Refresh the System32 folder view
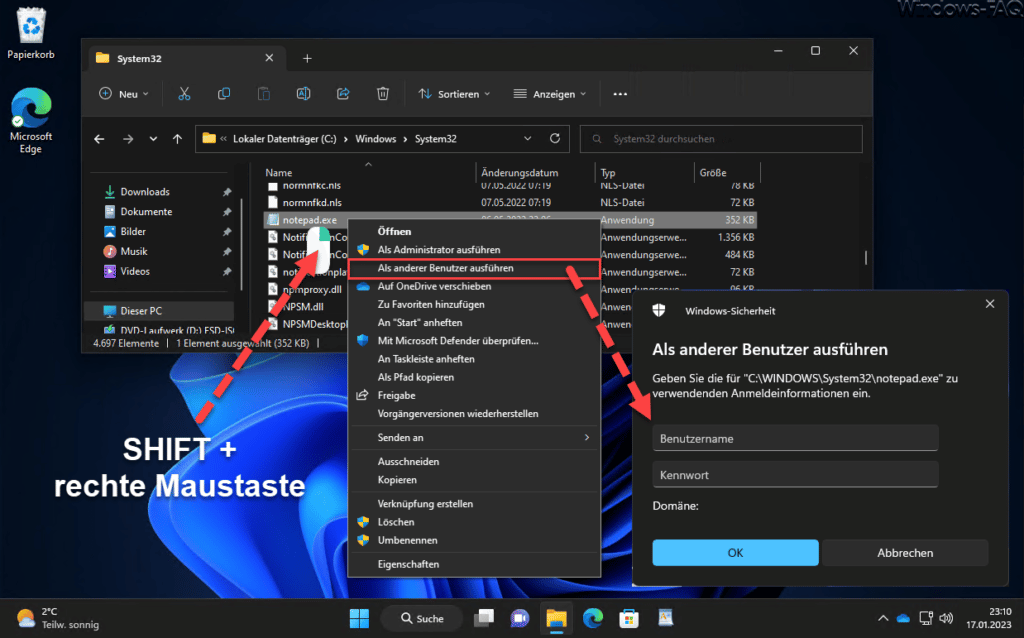 (x=555, y=138)
